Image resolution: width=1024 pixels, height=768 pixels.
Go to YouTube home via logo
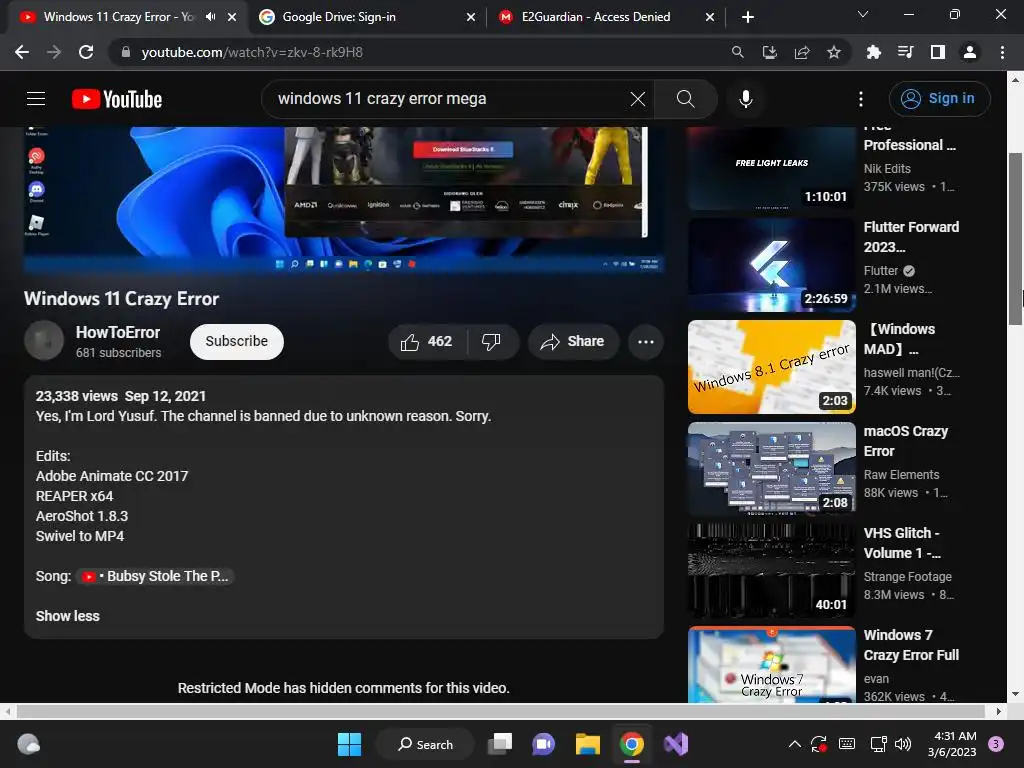tap(117, 99)
